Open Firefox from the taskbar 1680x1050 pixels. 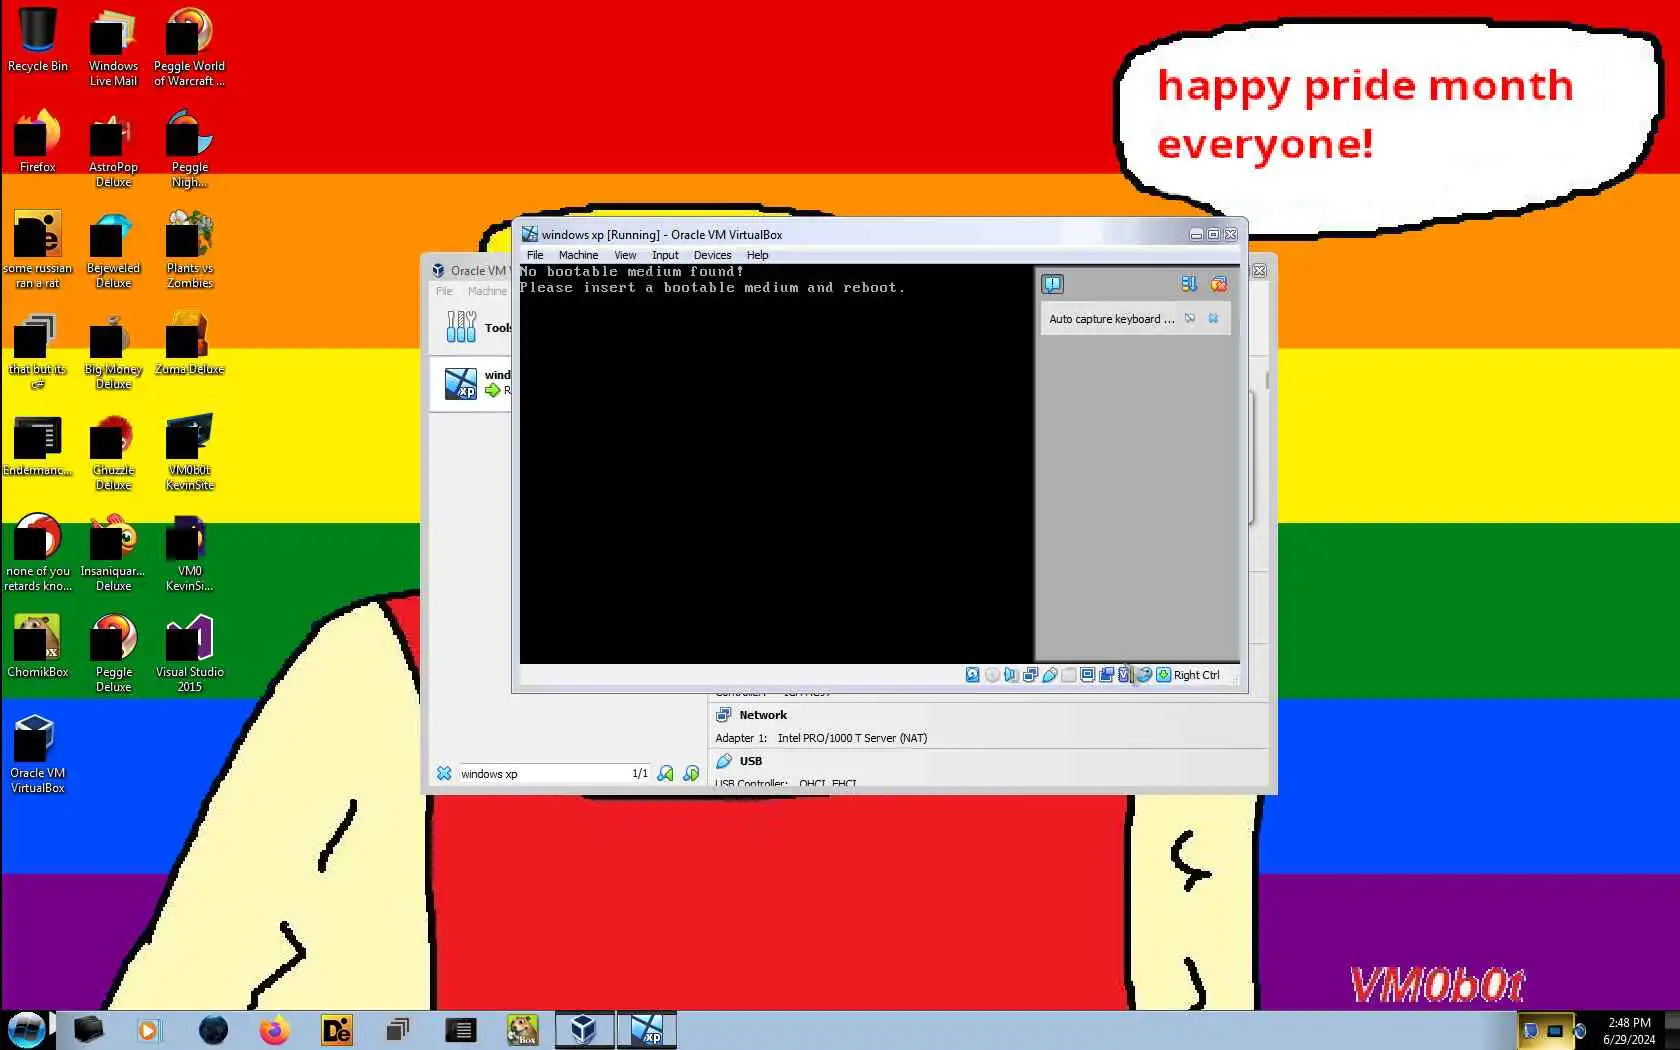click(x=274, y=1030)
